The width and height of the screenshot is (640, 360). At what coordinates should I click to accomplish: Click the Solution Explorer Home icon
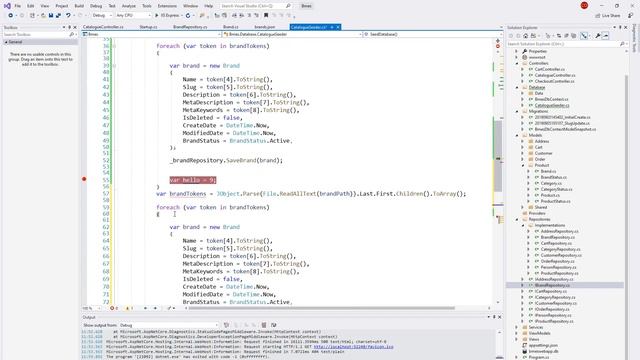point(526,36)
